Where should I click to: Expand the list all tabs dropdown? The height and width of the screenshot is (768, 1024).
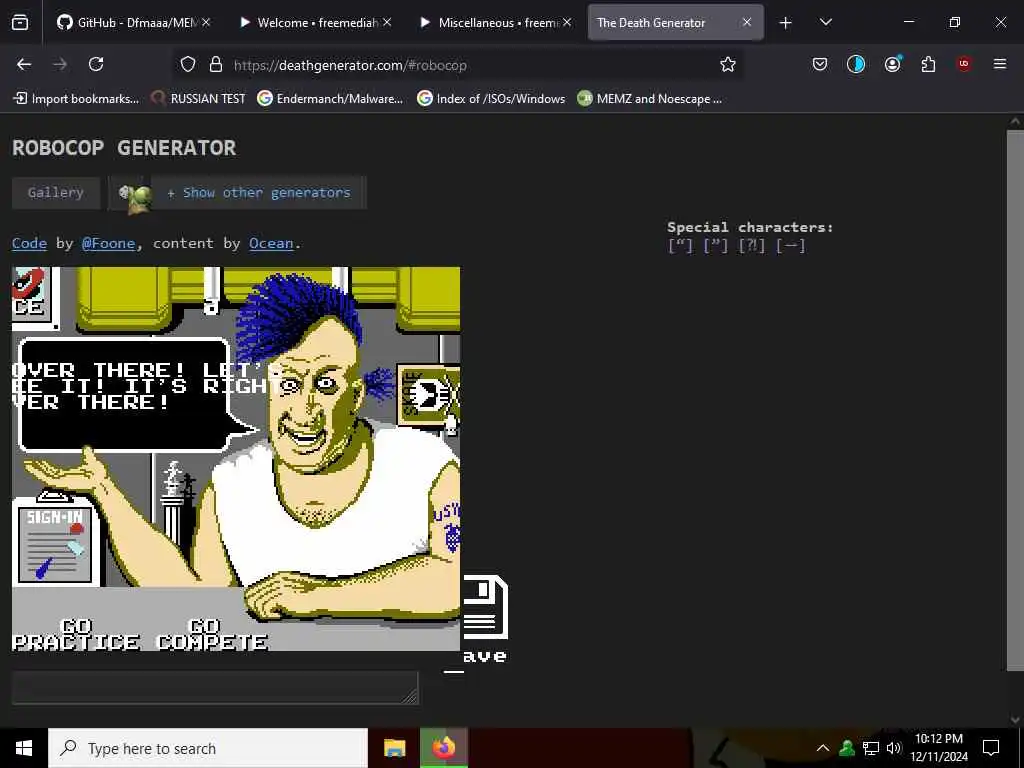pyautogui.click(x=825, y=22)
